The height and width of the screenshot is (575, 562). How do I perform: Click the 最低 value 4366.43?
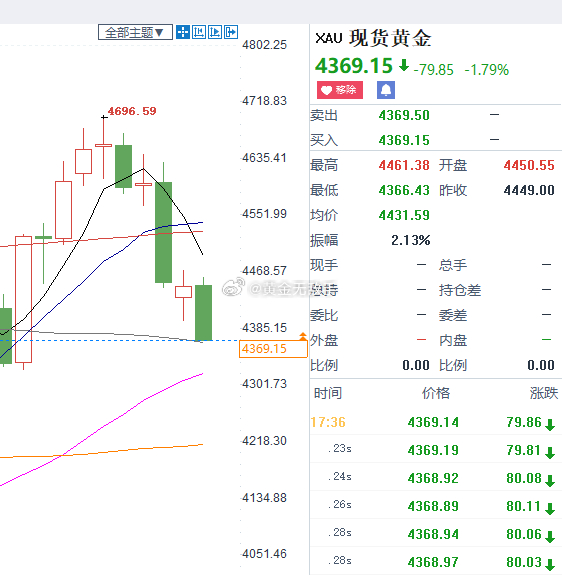(x=404, y=190)
